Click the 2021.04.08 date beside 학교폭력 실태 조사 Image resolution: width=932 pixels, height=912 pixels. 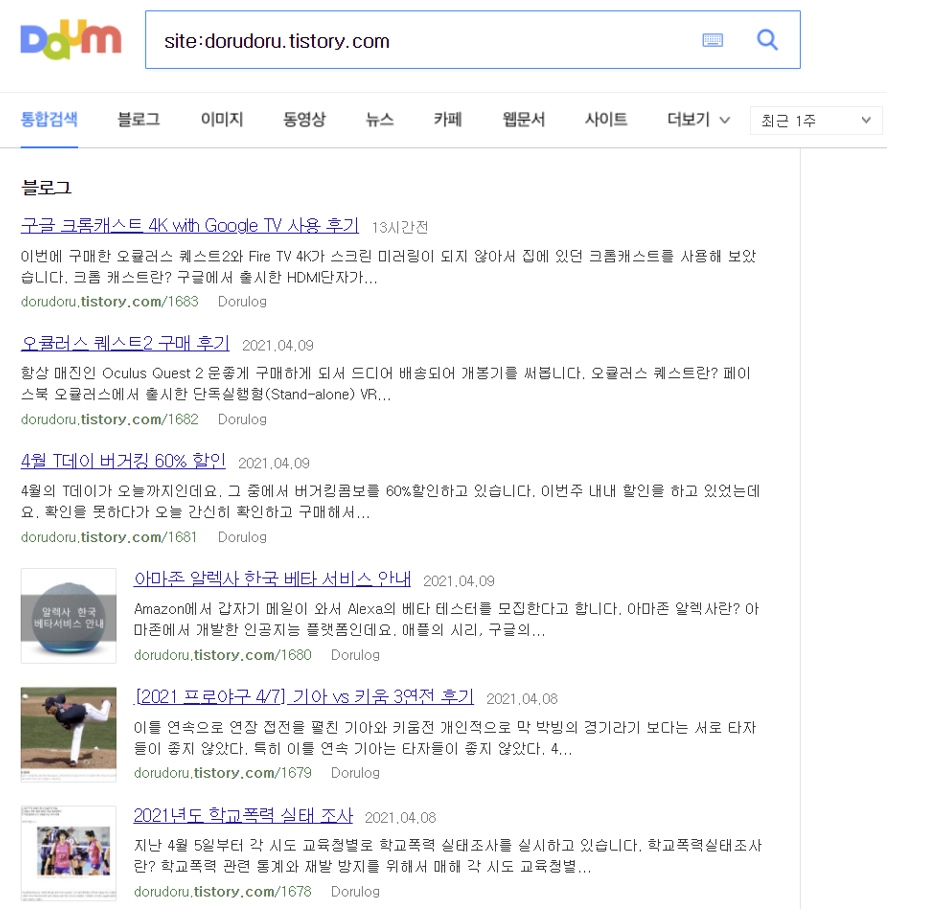click(x=401, y=818)
